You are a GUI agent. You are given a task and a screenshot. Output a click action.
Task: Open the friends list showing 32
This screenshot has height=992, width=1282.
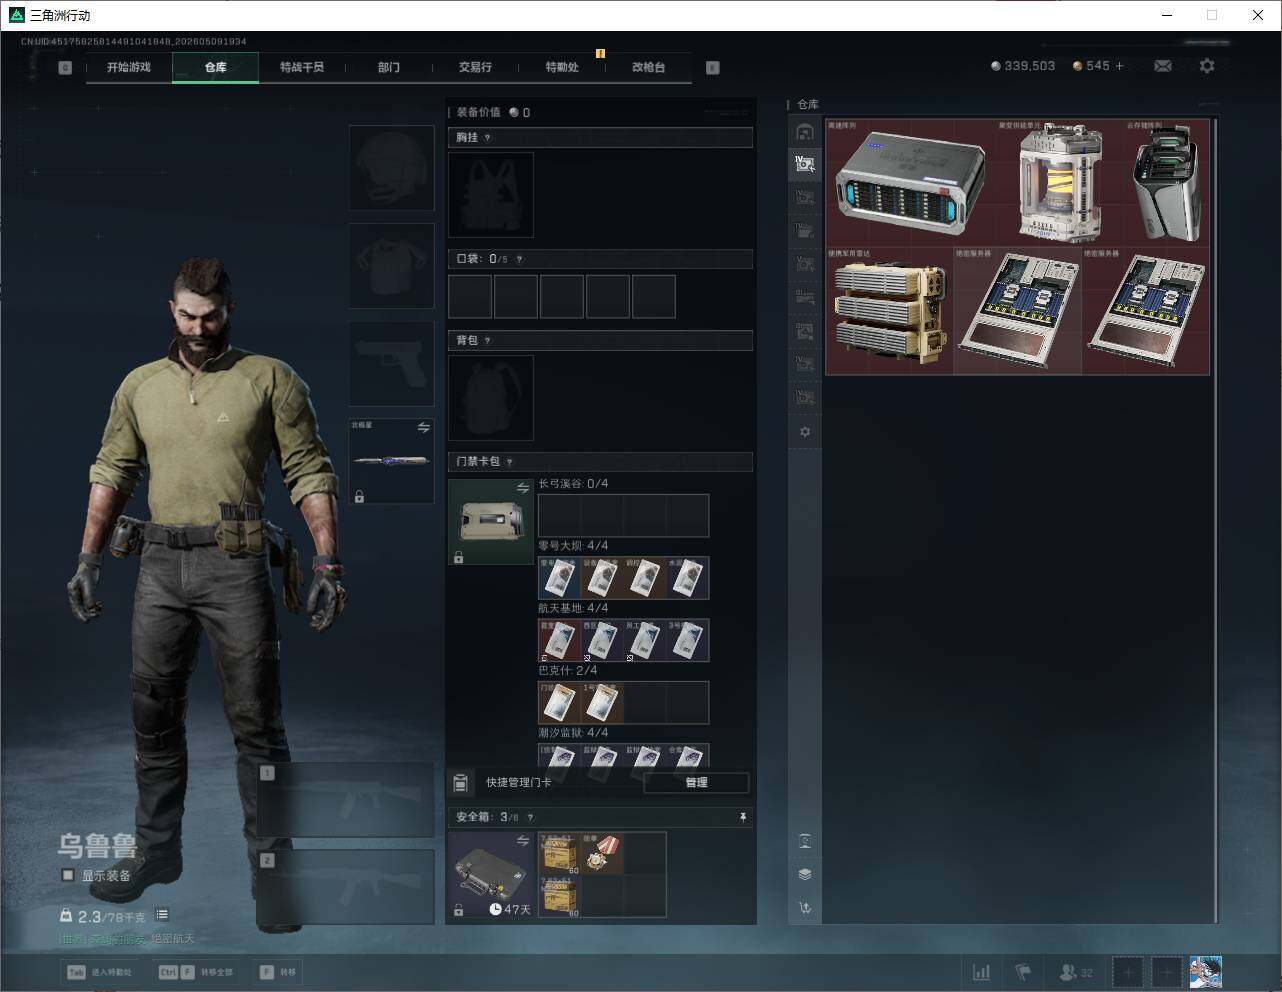point(1076,972)
